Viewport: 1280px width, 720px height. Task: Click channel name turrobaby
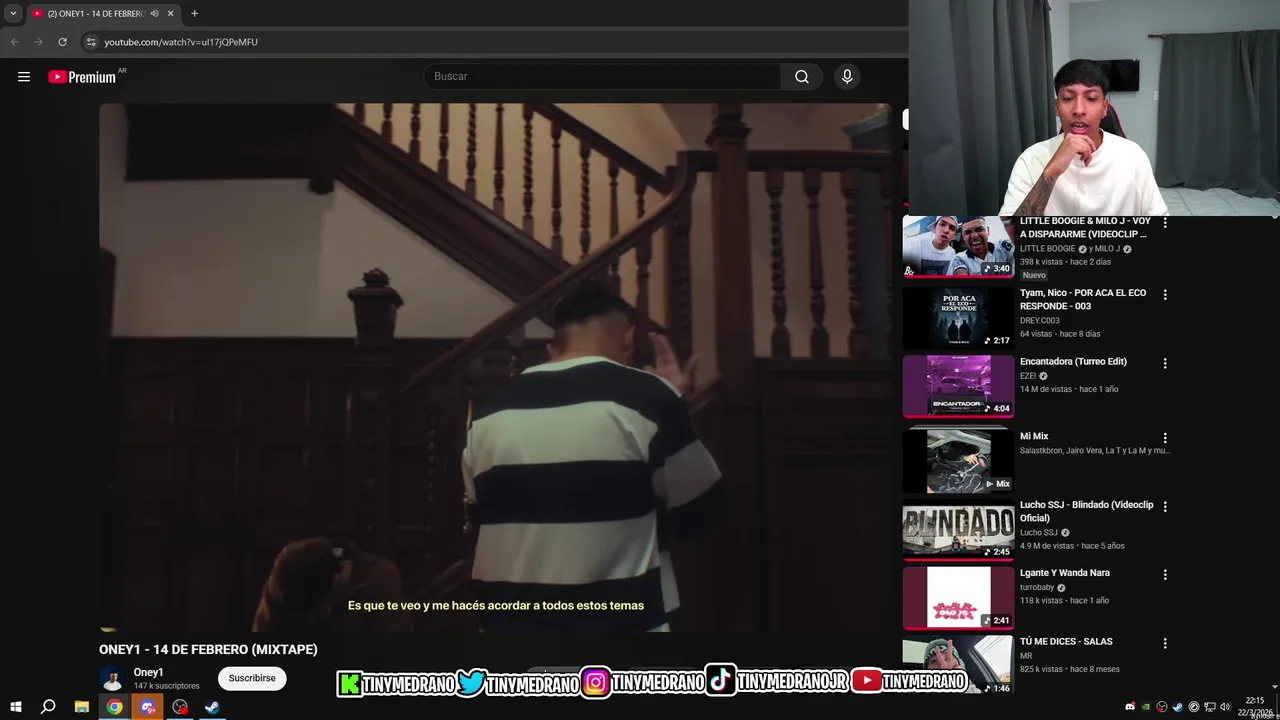1037,587
